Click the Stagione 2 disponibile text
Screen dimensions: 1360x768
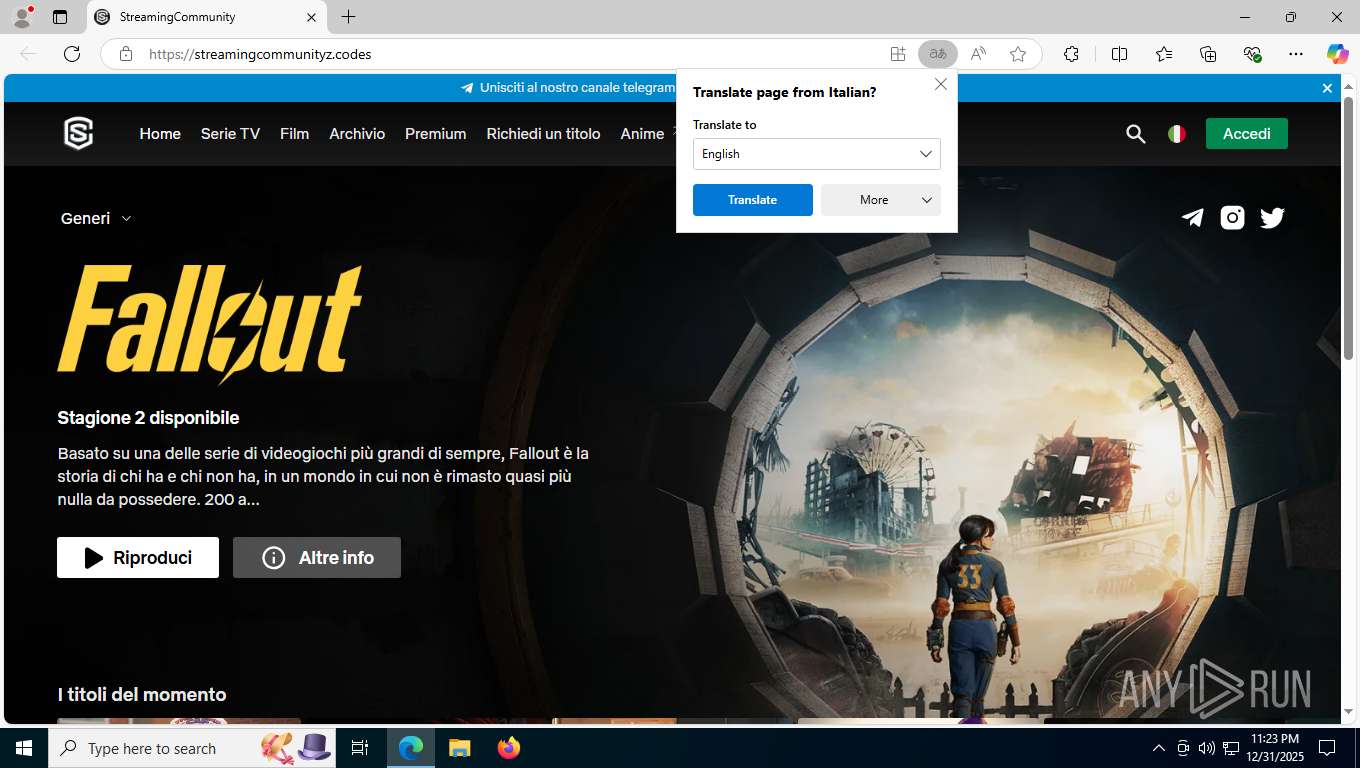pos(148,417)
